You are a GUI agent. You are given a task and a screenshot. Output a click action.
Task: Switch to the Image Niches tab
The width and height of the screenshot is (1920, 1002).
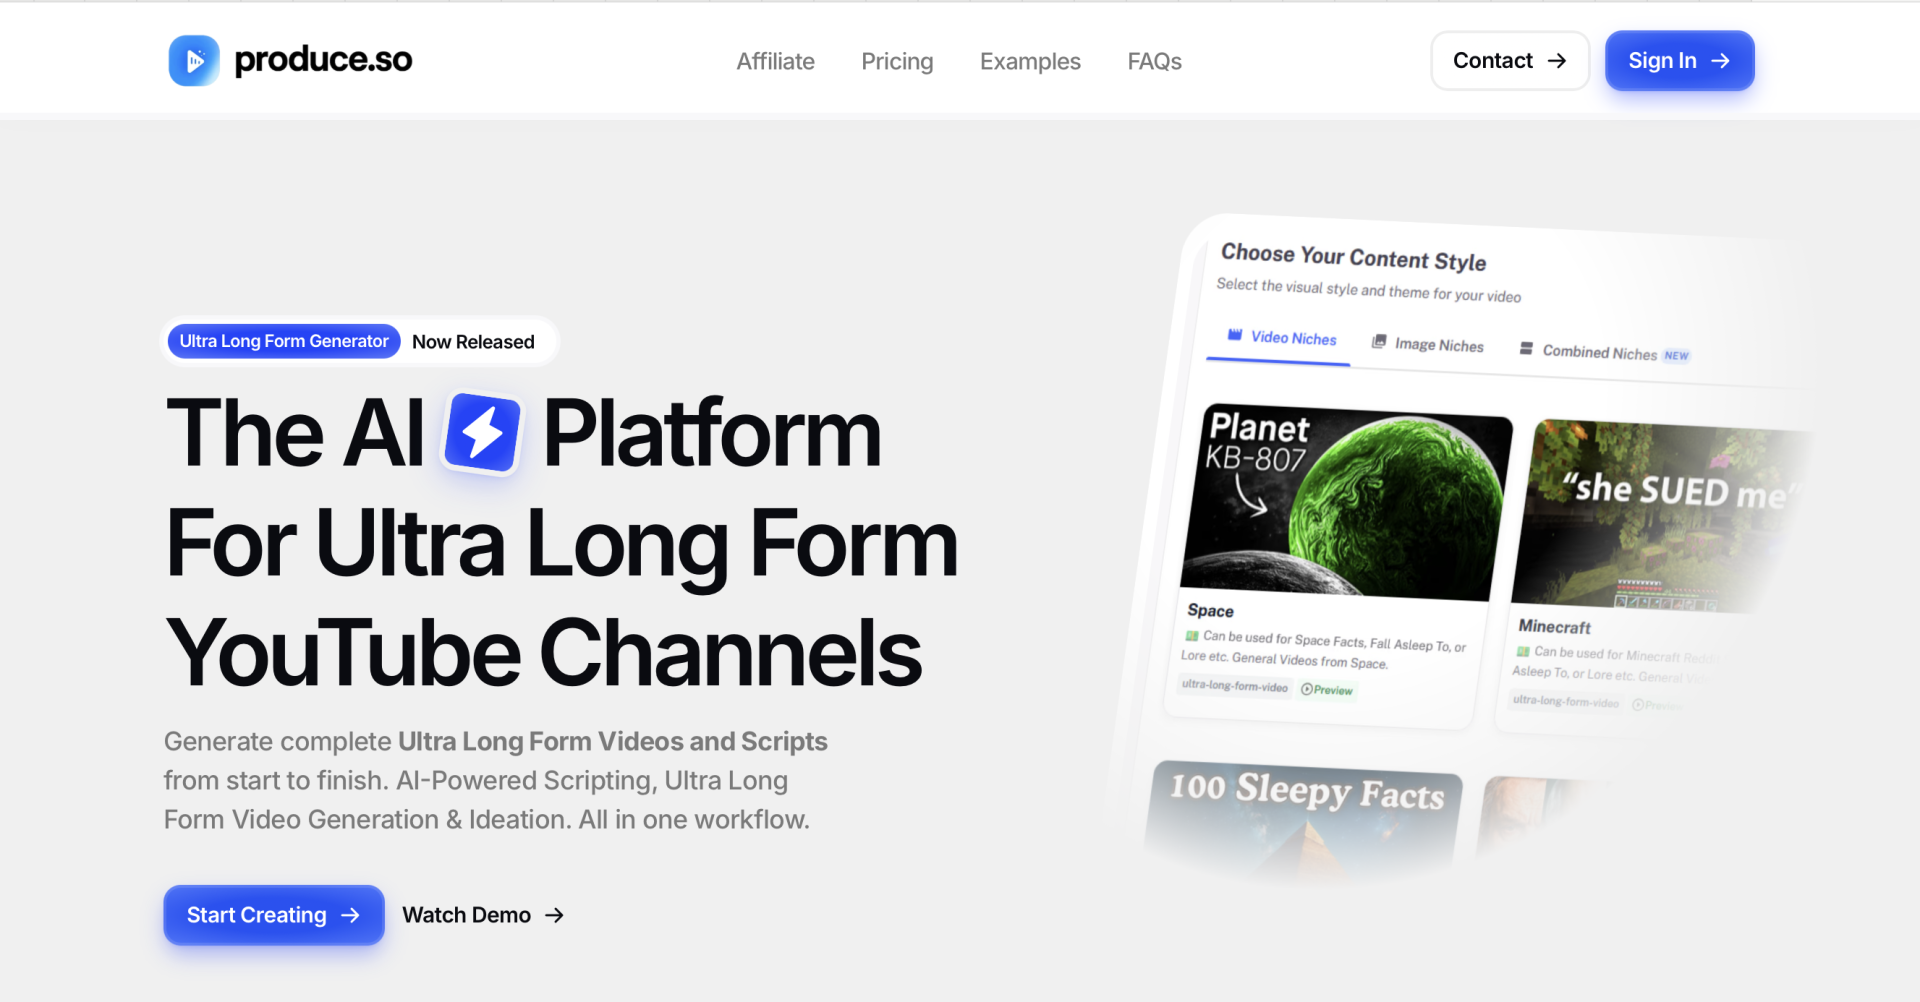[x=1427, y=344]
